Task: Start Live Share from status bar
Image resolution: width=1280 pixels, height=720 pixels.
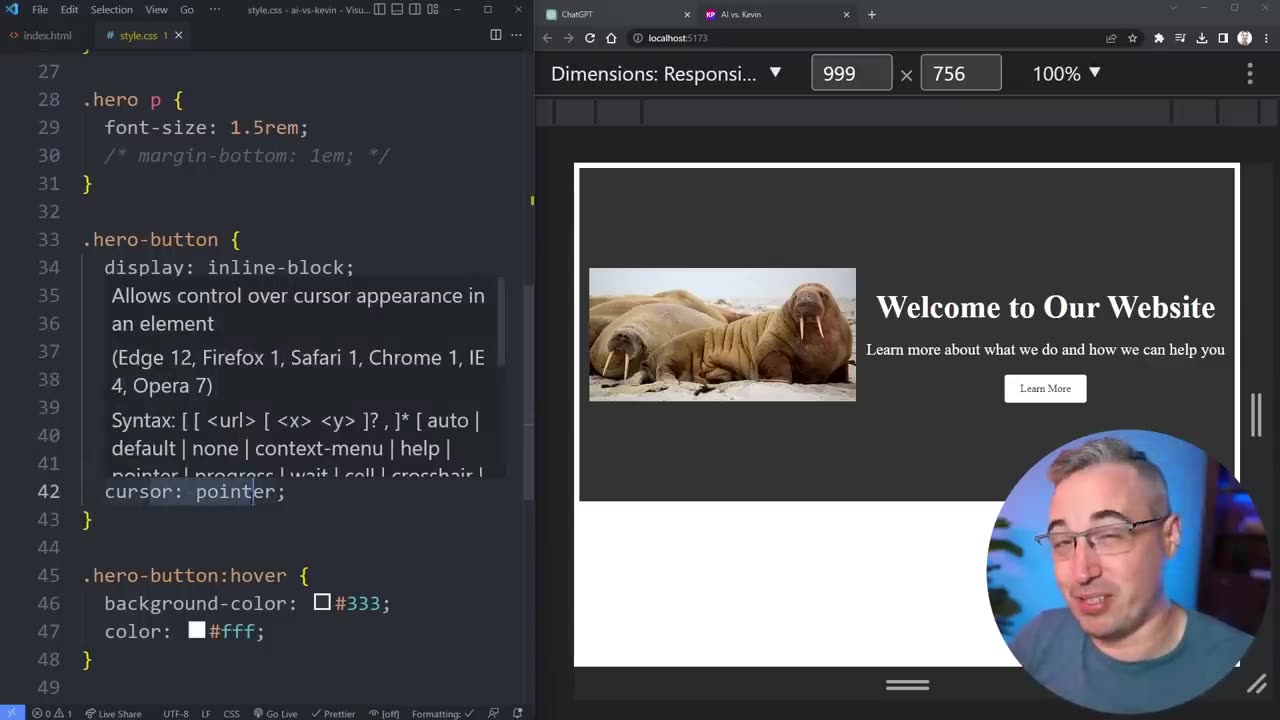Action: point(113,713)
